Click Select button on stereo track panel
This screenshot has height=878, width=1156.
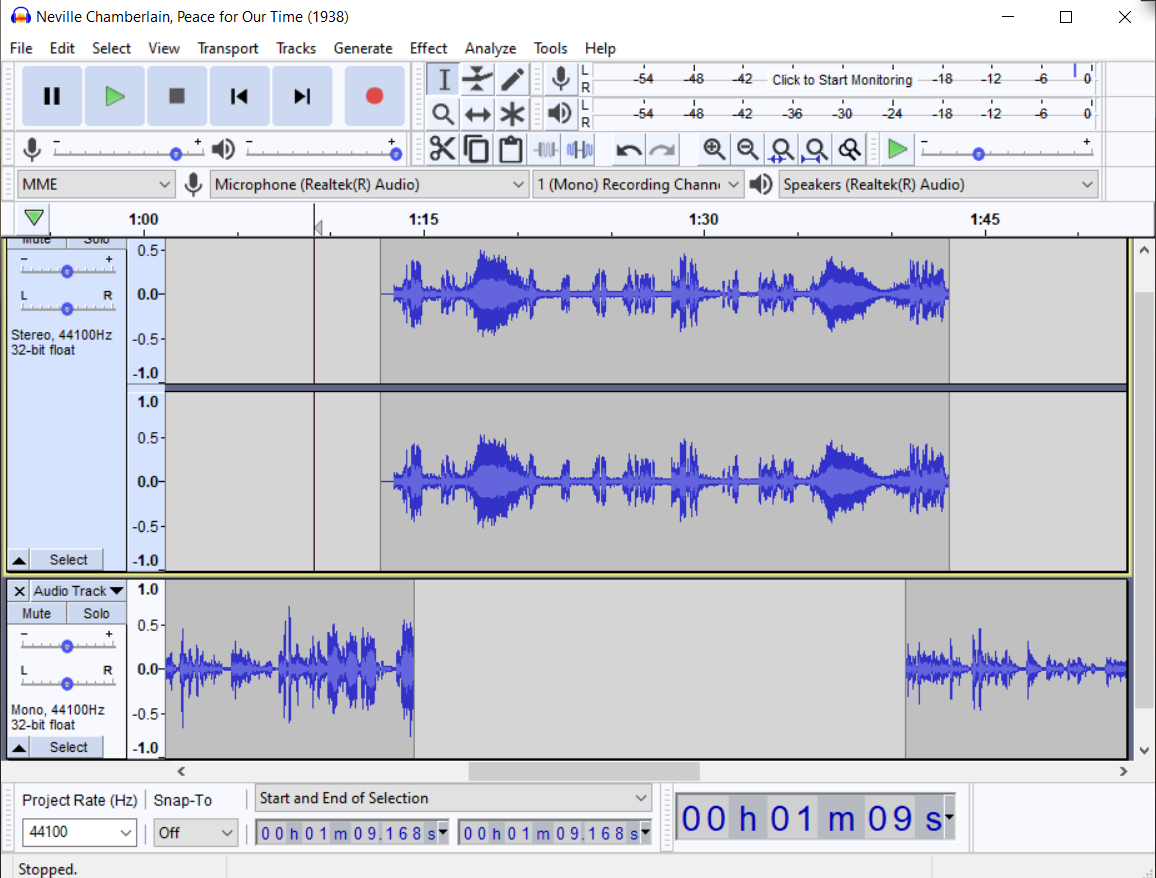click(68, 560)
